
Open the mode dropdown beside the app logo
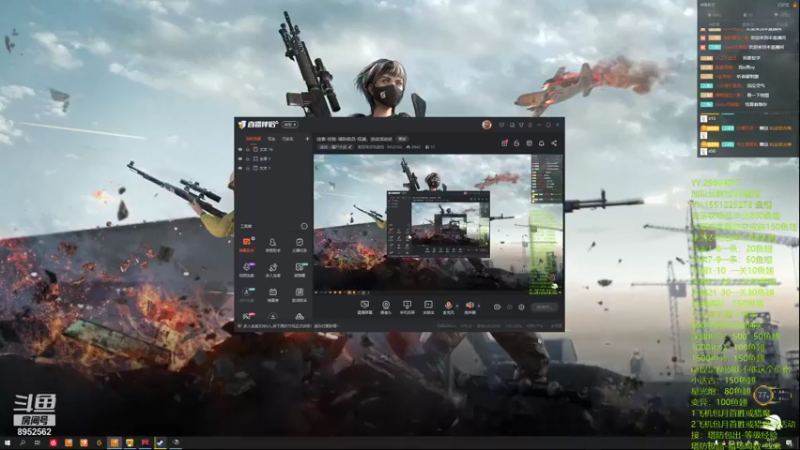coord(290,124)
